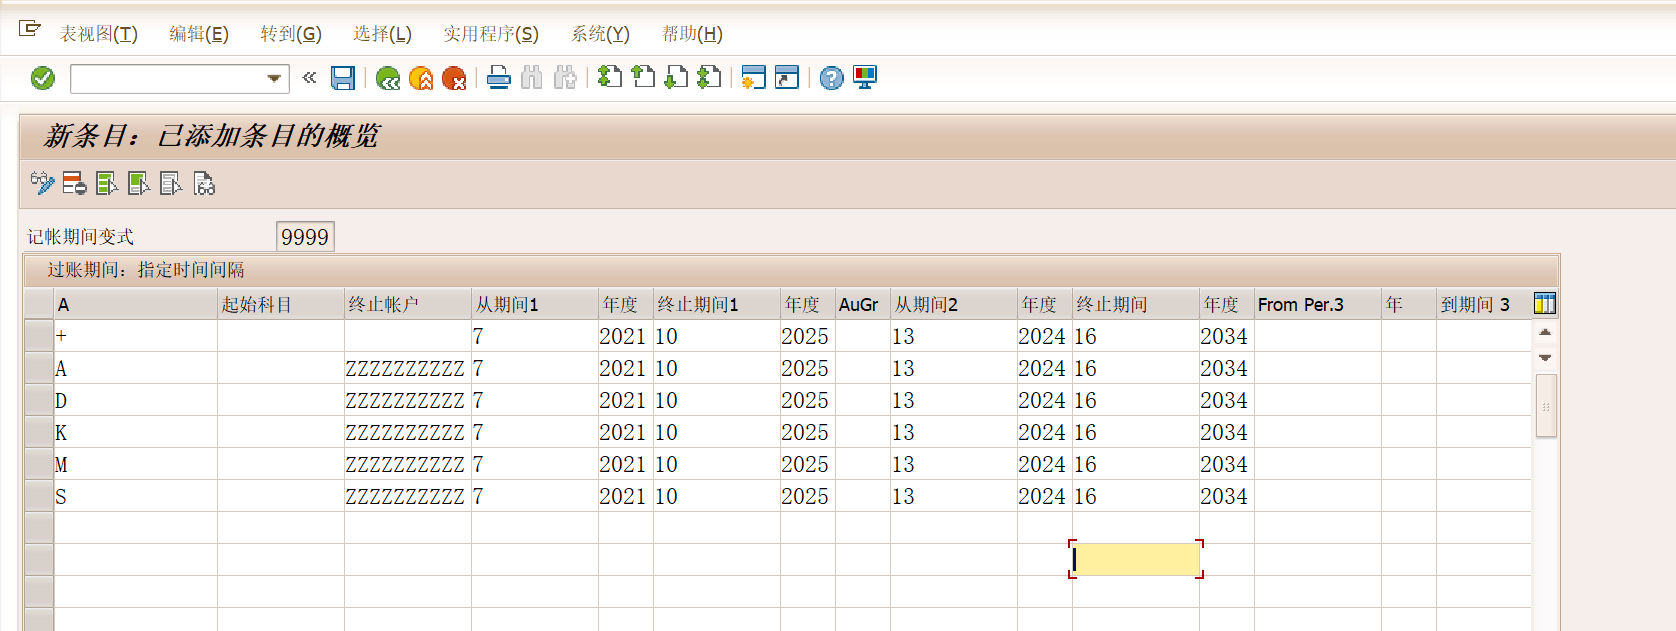
Task: Select the row marked with + sign
Action: click(39, 336)
